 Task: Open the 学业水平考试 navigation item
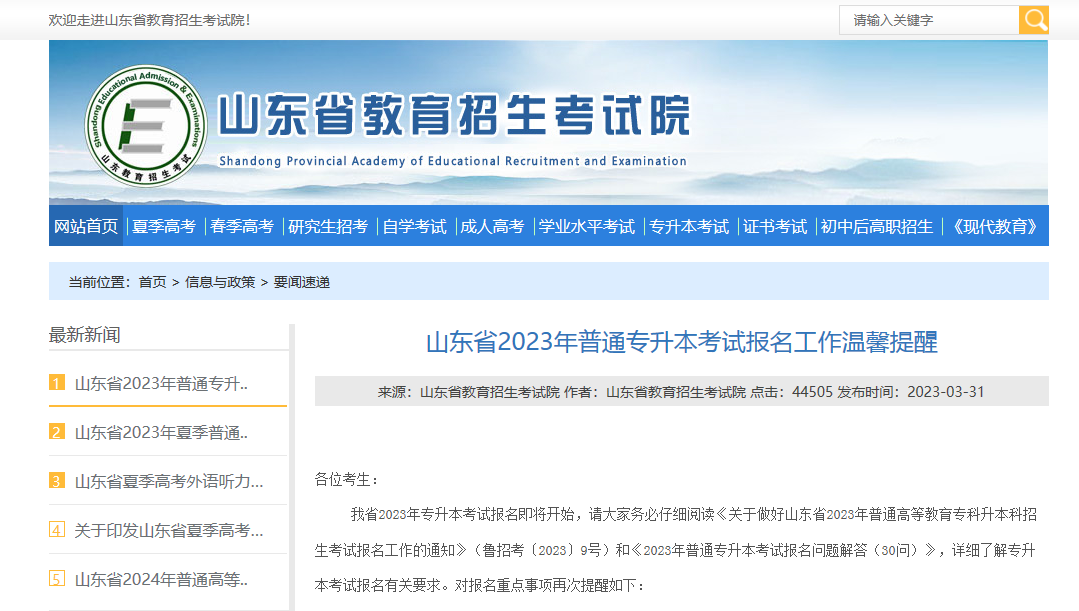[x=586, y=226]
